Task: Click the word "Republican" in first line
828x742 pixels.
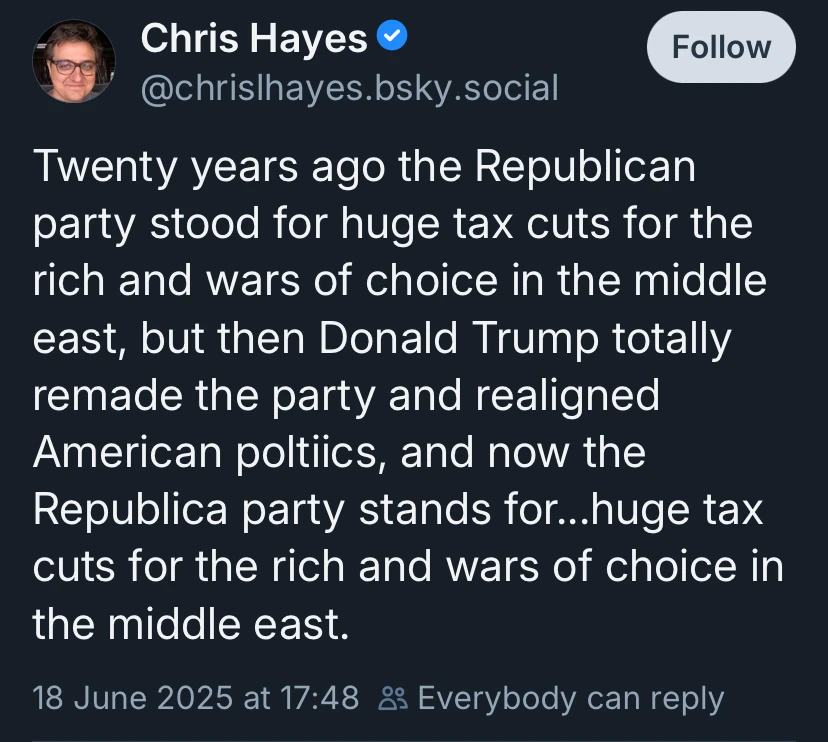Action: coord(585,166)
